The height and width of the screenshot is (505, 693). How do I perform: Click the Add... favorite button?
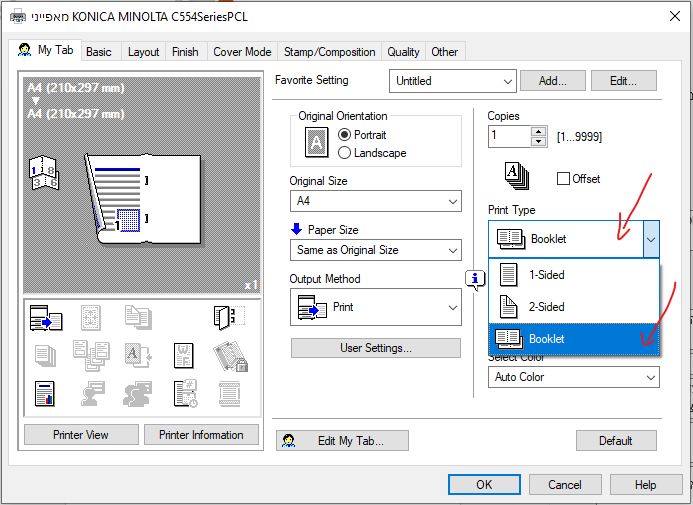[x=553, y=81]
